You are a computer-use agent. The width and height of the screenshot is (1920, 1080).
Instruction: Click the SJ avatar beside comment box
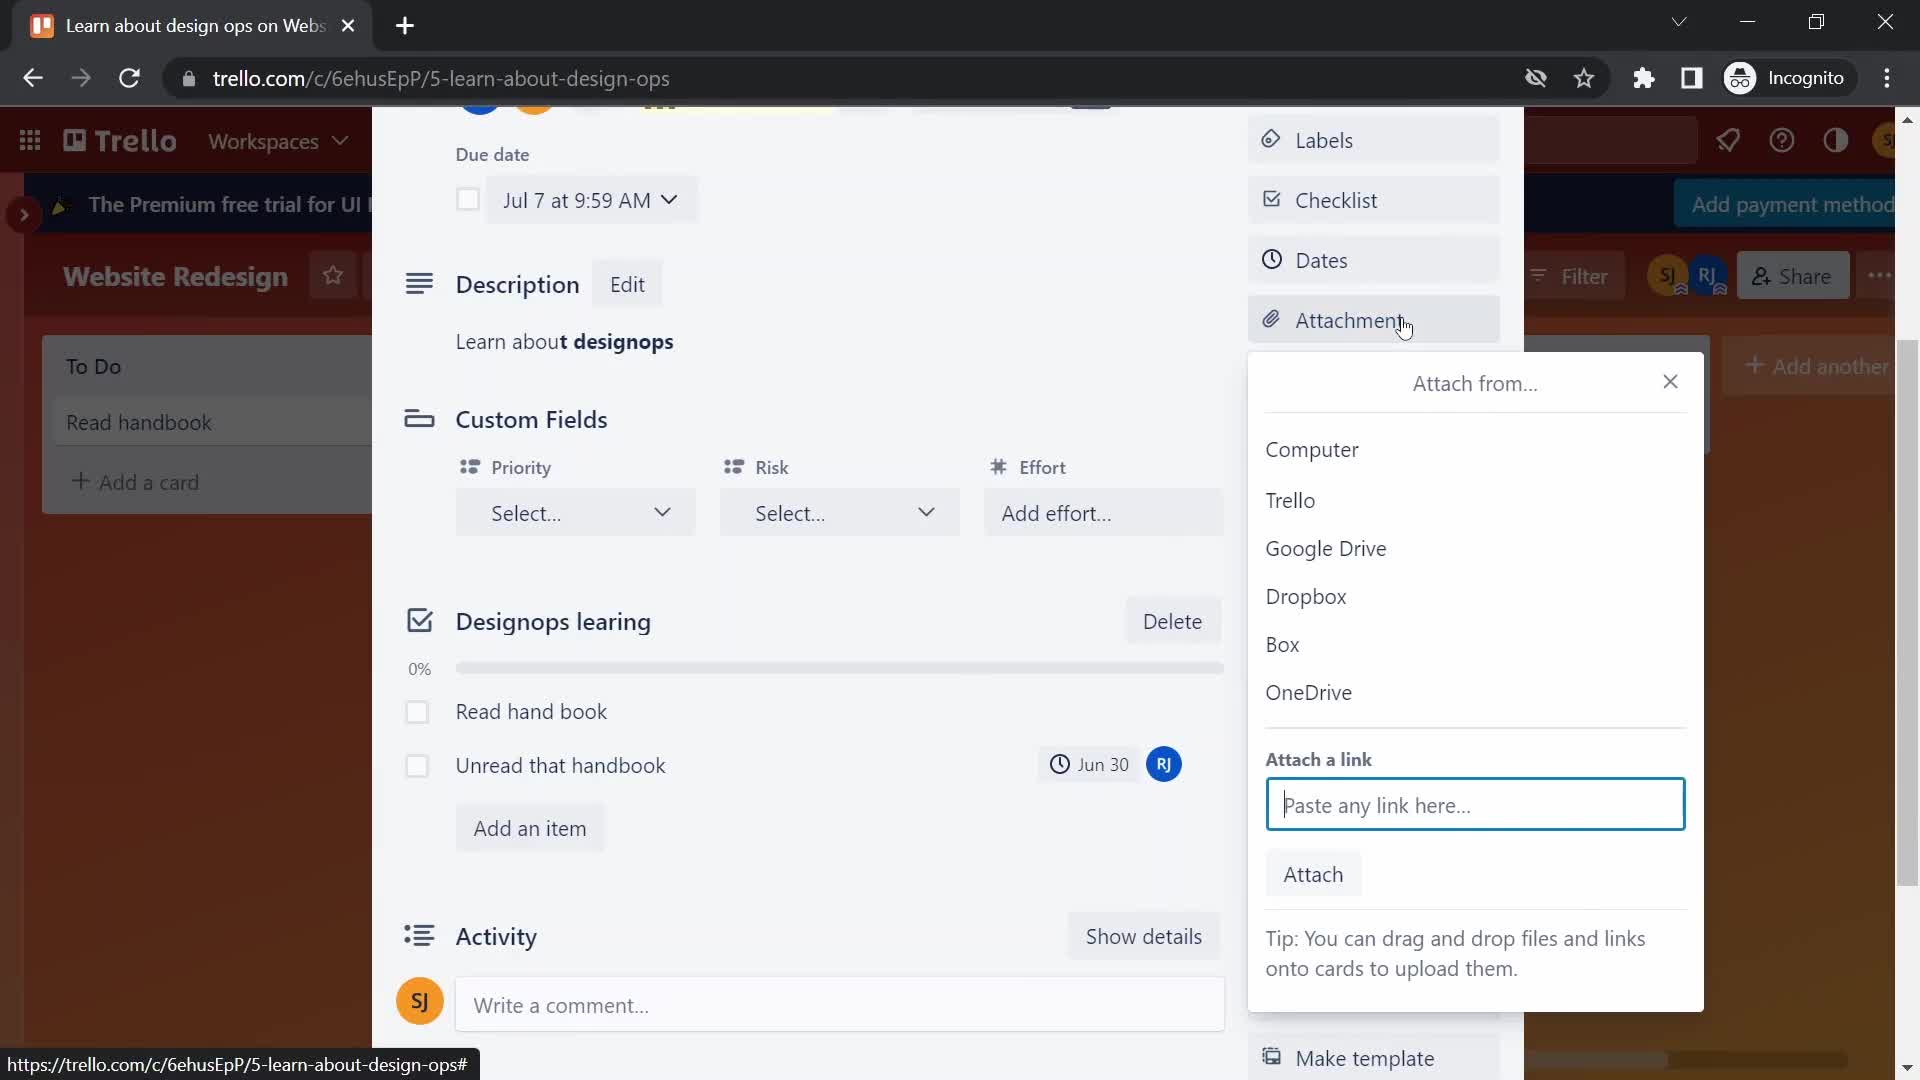pyautogui.click(x=420, y=1002)
